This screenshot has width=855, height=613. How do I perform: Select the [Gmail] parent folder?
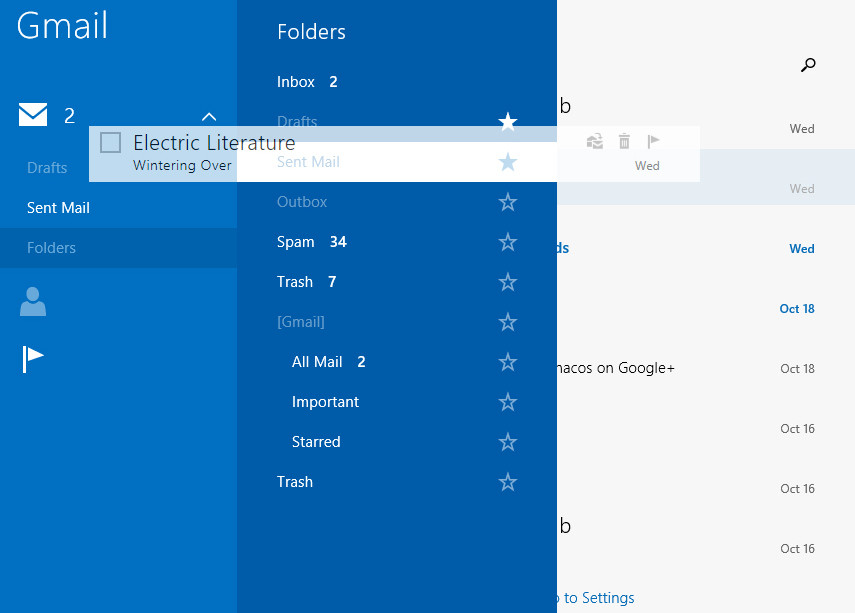300,322
